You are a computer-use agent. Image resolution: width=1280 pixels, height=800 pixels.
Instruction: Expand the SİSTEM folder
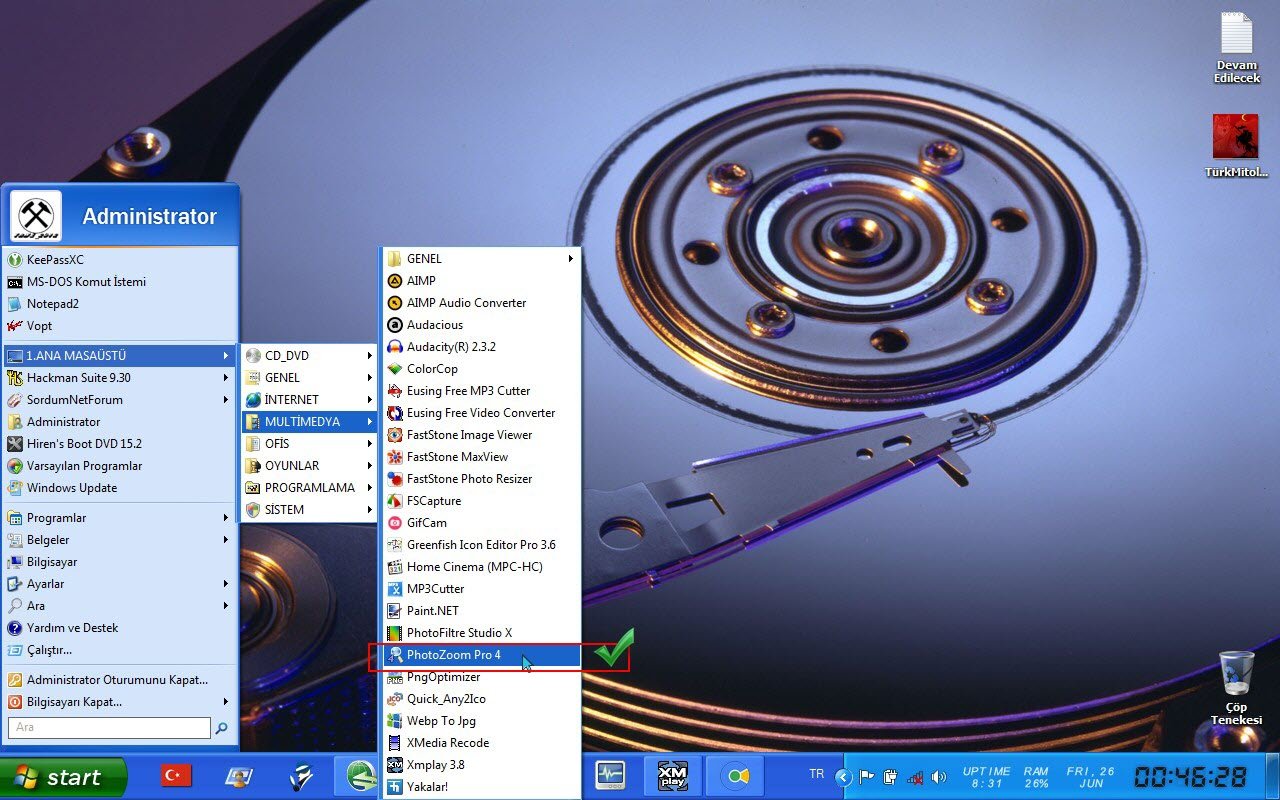[x=309, y=510]
